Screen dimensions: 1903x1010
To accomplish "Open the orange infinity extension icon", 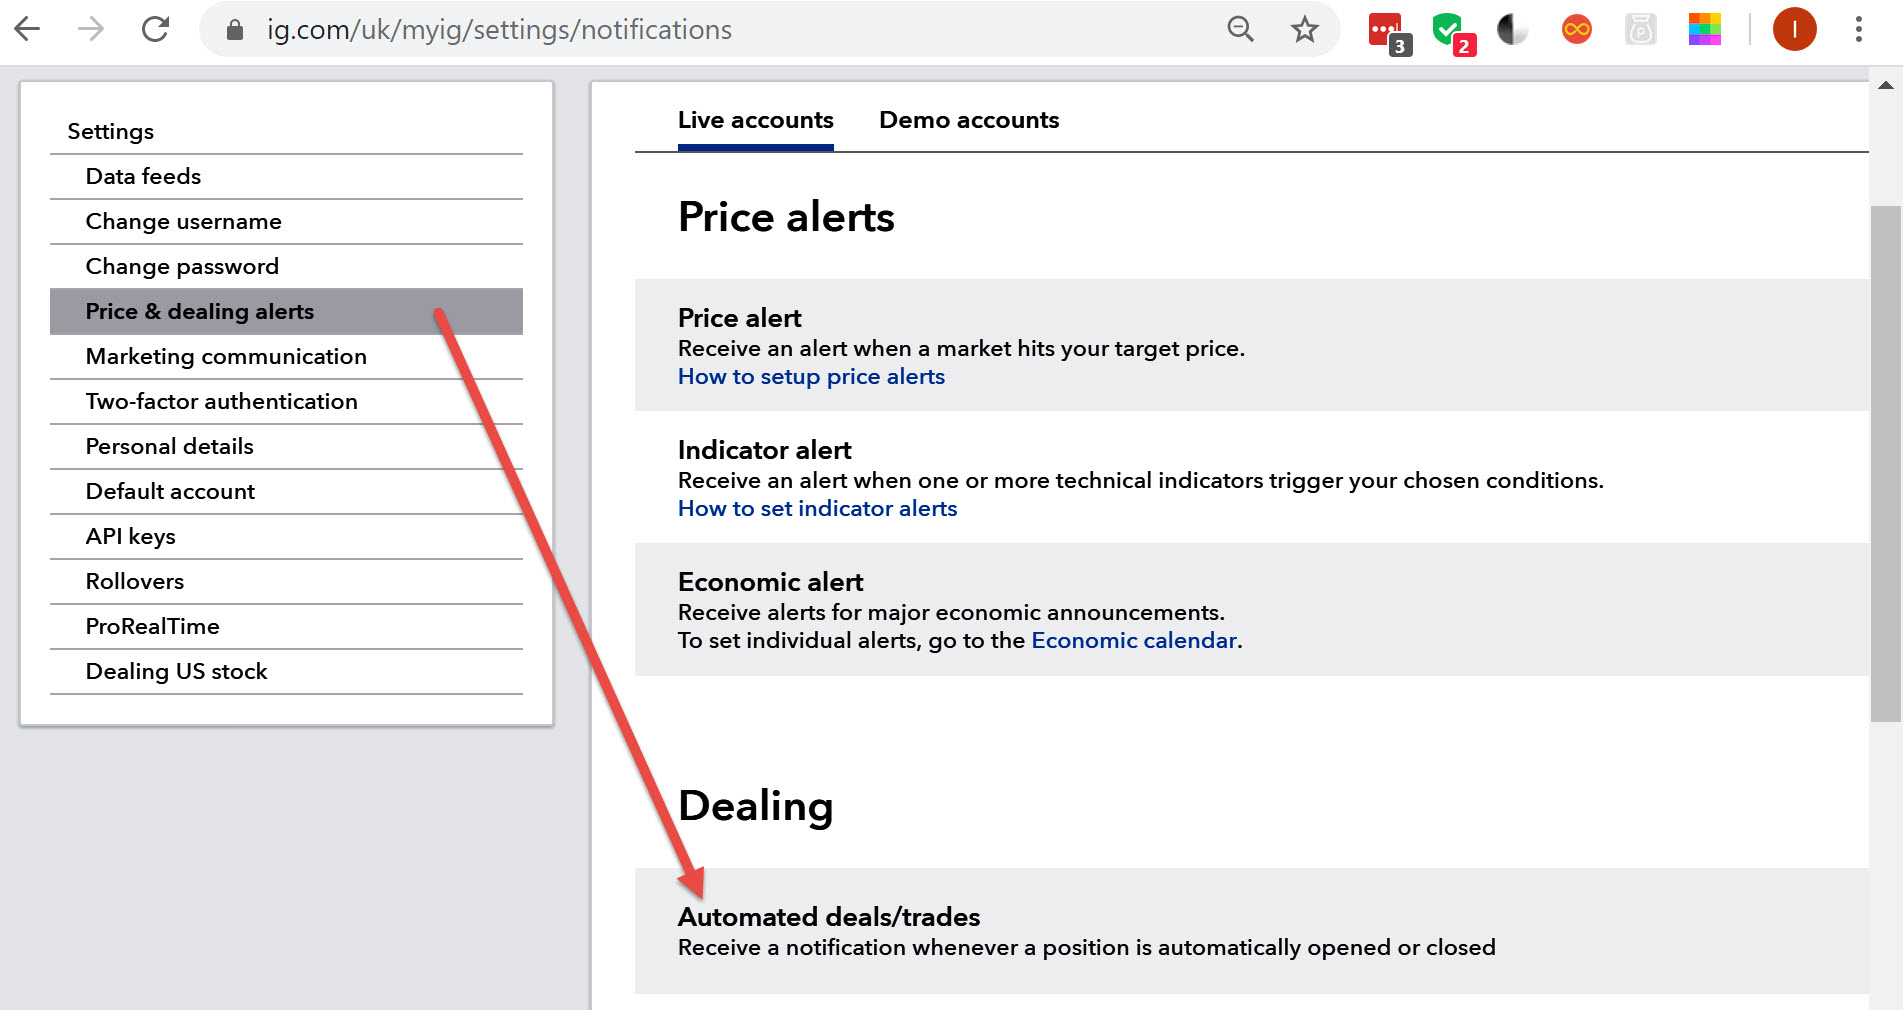I will pos(1576,30).
